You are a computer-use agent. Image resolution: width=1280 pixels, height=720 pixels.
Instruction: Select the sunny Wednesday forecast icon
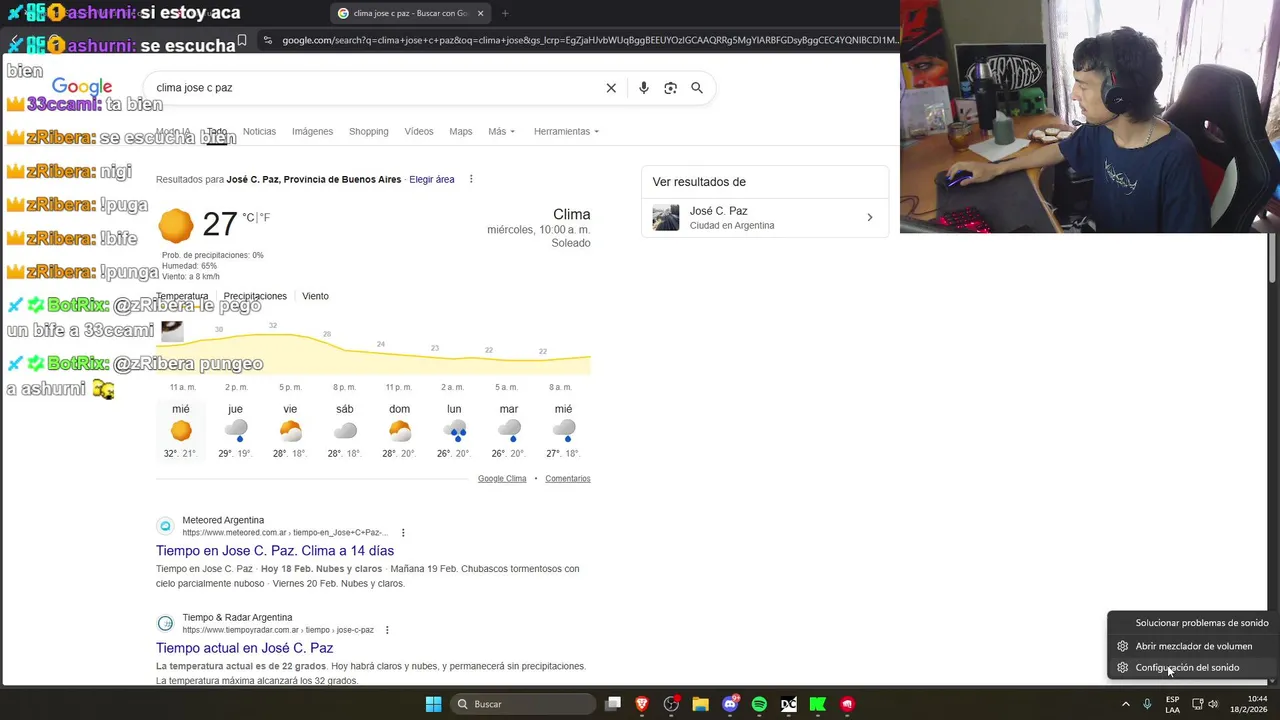(181, 431)
